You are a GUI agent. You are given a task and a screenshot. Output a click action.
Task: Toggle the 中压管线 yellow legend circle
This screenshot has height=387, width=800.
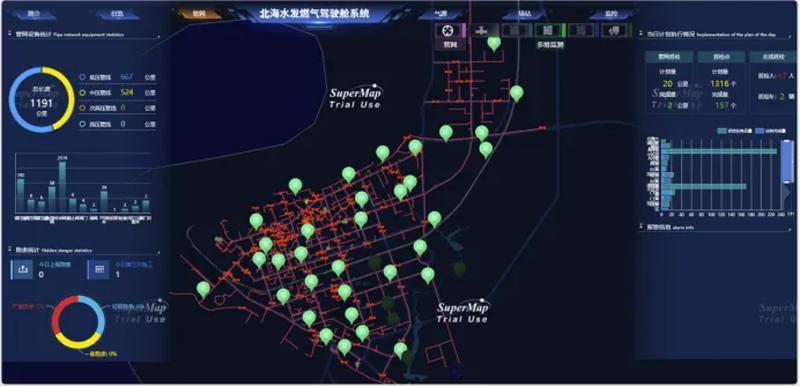click(x=82, y=93)
